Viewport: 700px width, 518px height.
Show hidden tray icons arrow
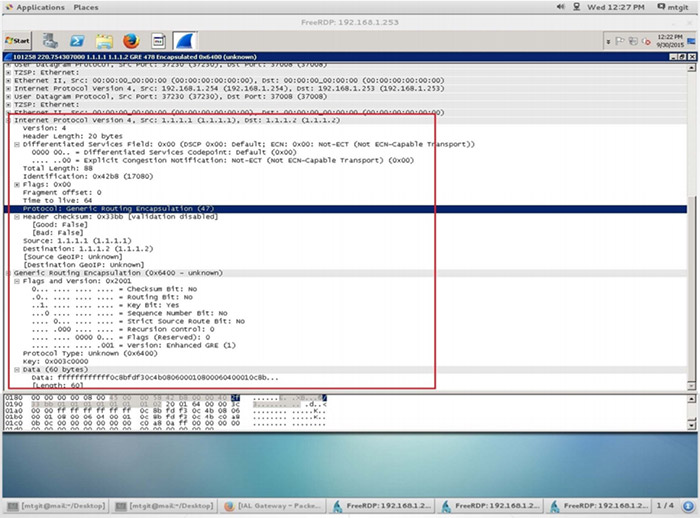[608, 42]
